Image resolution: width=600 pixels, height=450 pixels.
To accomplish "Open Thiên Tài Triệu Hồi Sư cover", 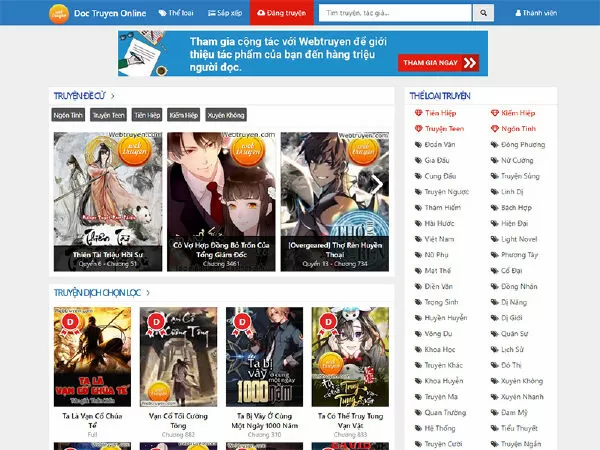I will click(108, 202).
